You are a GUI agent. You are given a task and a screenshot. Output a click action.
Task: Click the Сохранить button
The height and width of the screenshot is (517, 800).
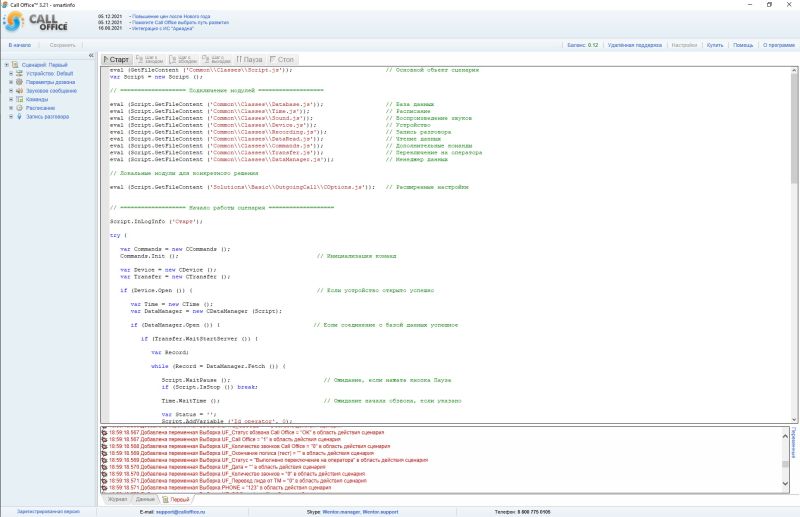pos(62,45)
